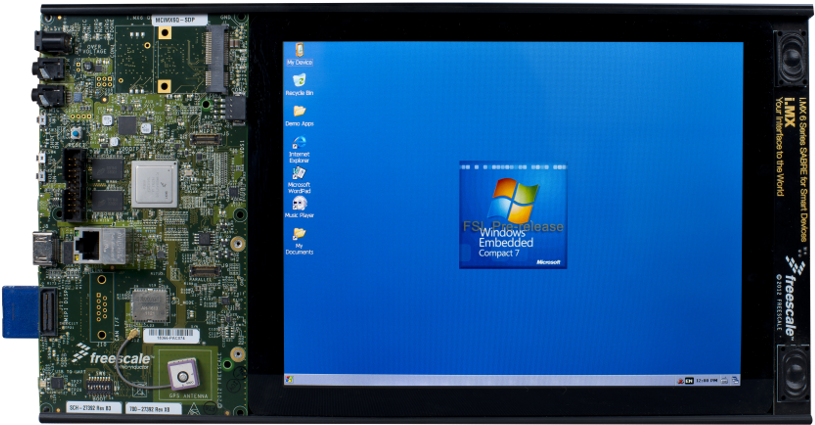Open the Start menu on the taskbar
This screenshot has height=425, width=815.
point(289,380)
